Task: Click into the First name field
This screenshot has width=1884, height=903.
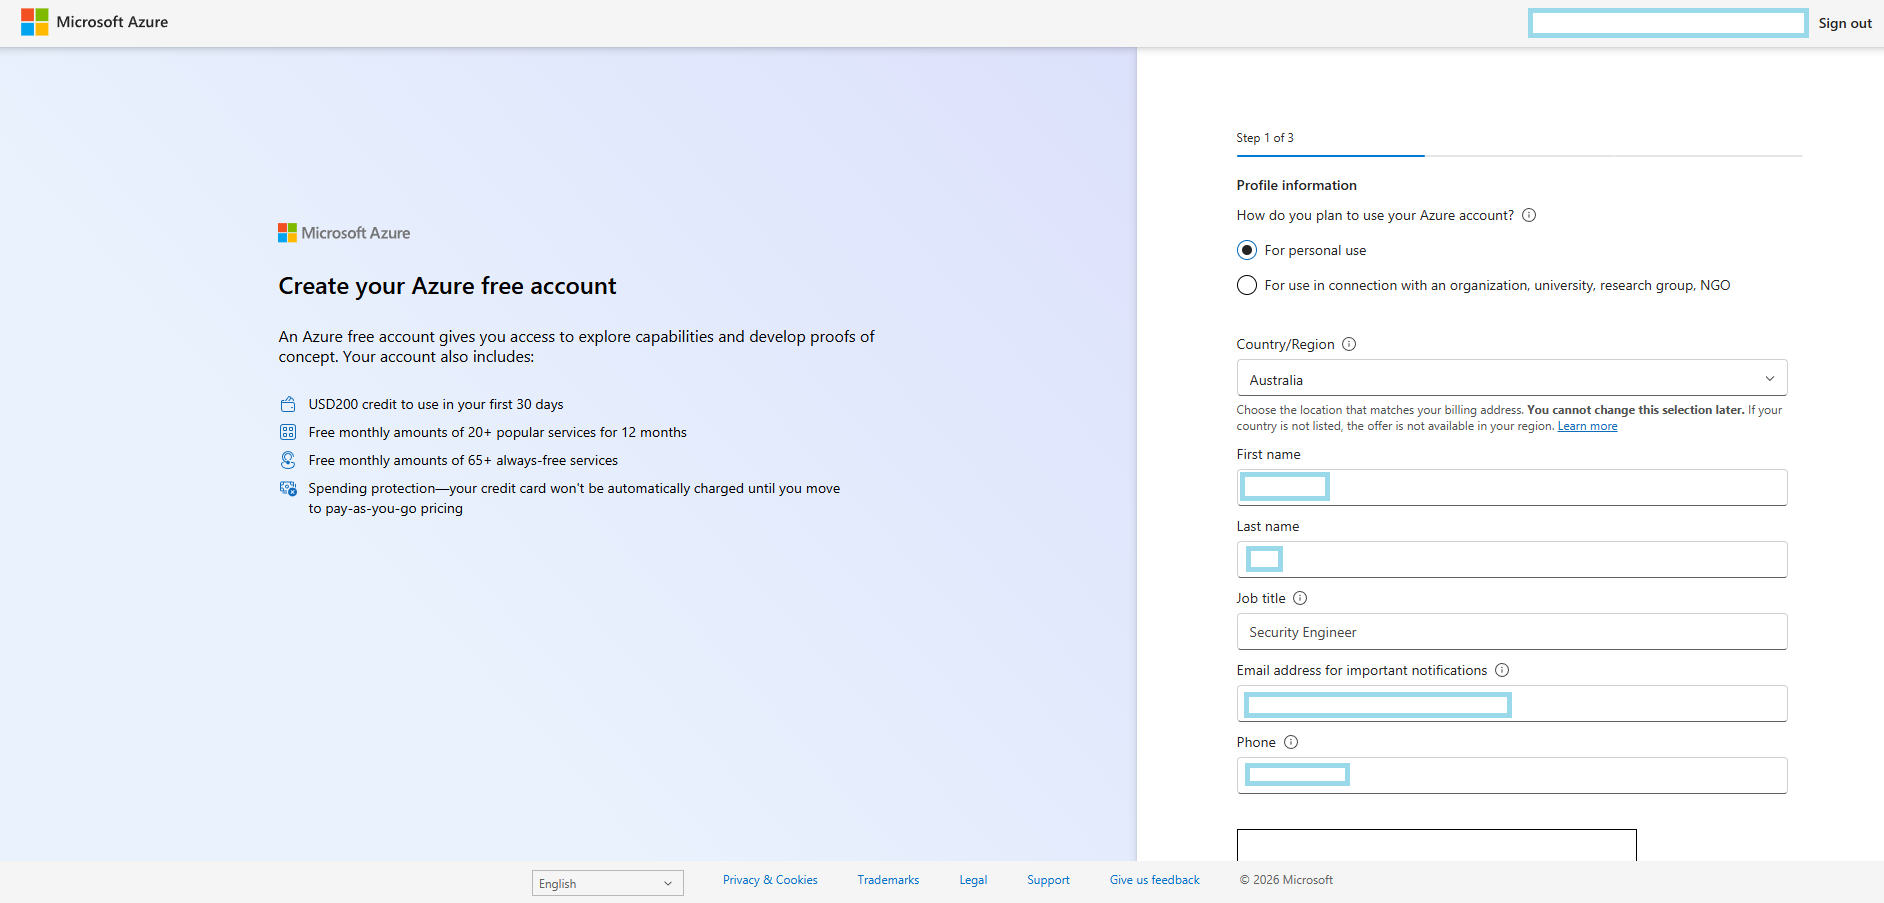Action: click(x=1512, y=487)
